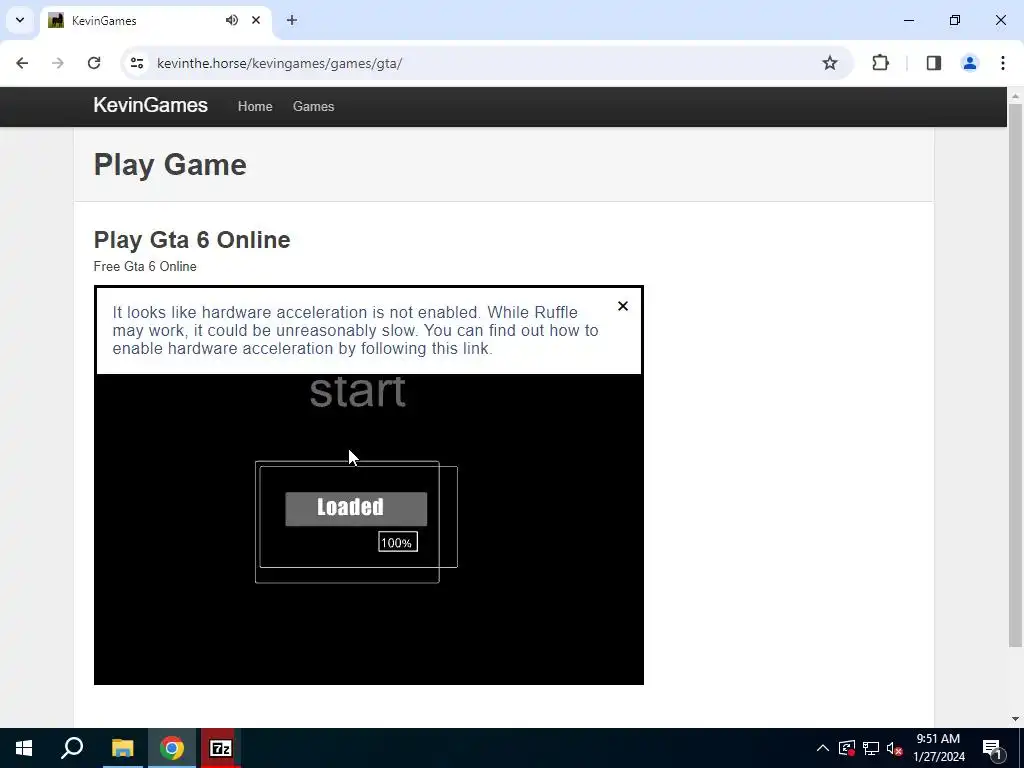Open the muted volume tray icon

click(895, 748)
